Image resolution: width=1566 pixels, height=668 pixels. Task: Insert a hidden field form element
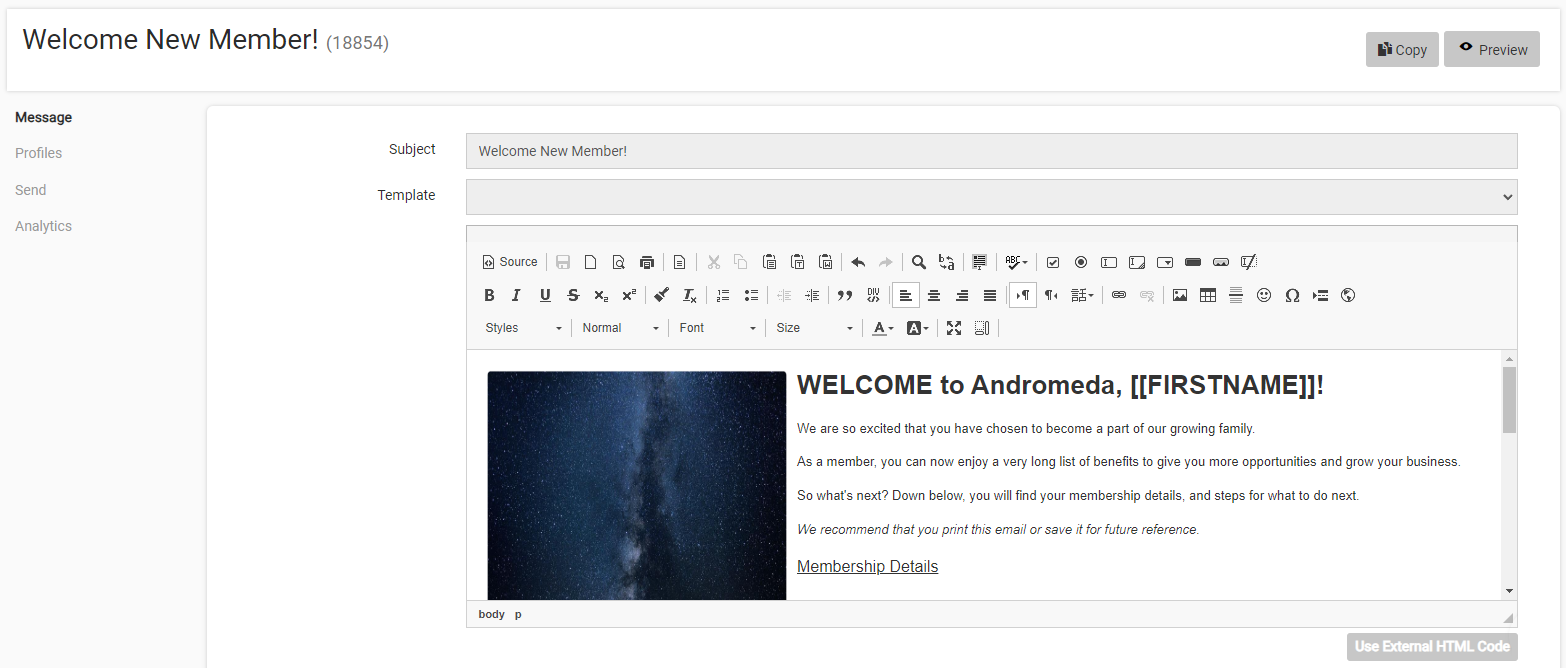(x=1249, y=262)
